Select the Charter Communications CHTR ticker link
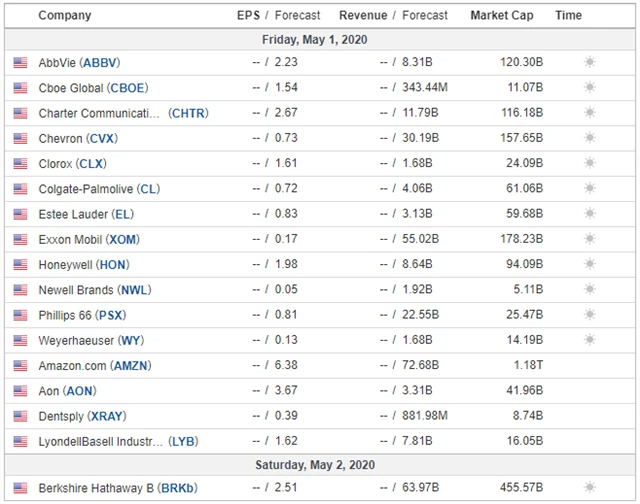640x504 pixels. [188, 113]
